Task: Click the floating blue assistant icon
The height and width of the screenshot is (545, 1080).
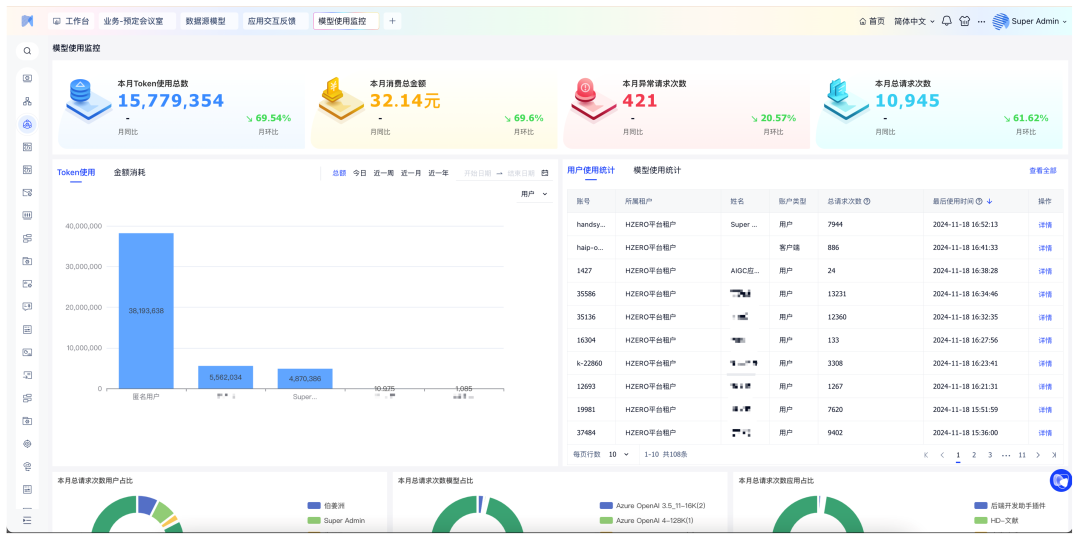Action: [1060, 481]
